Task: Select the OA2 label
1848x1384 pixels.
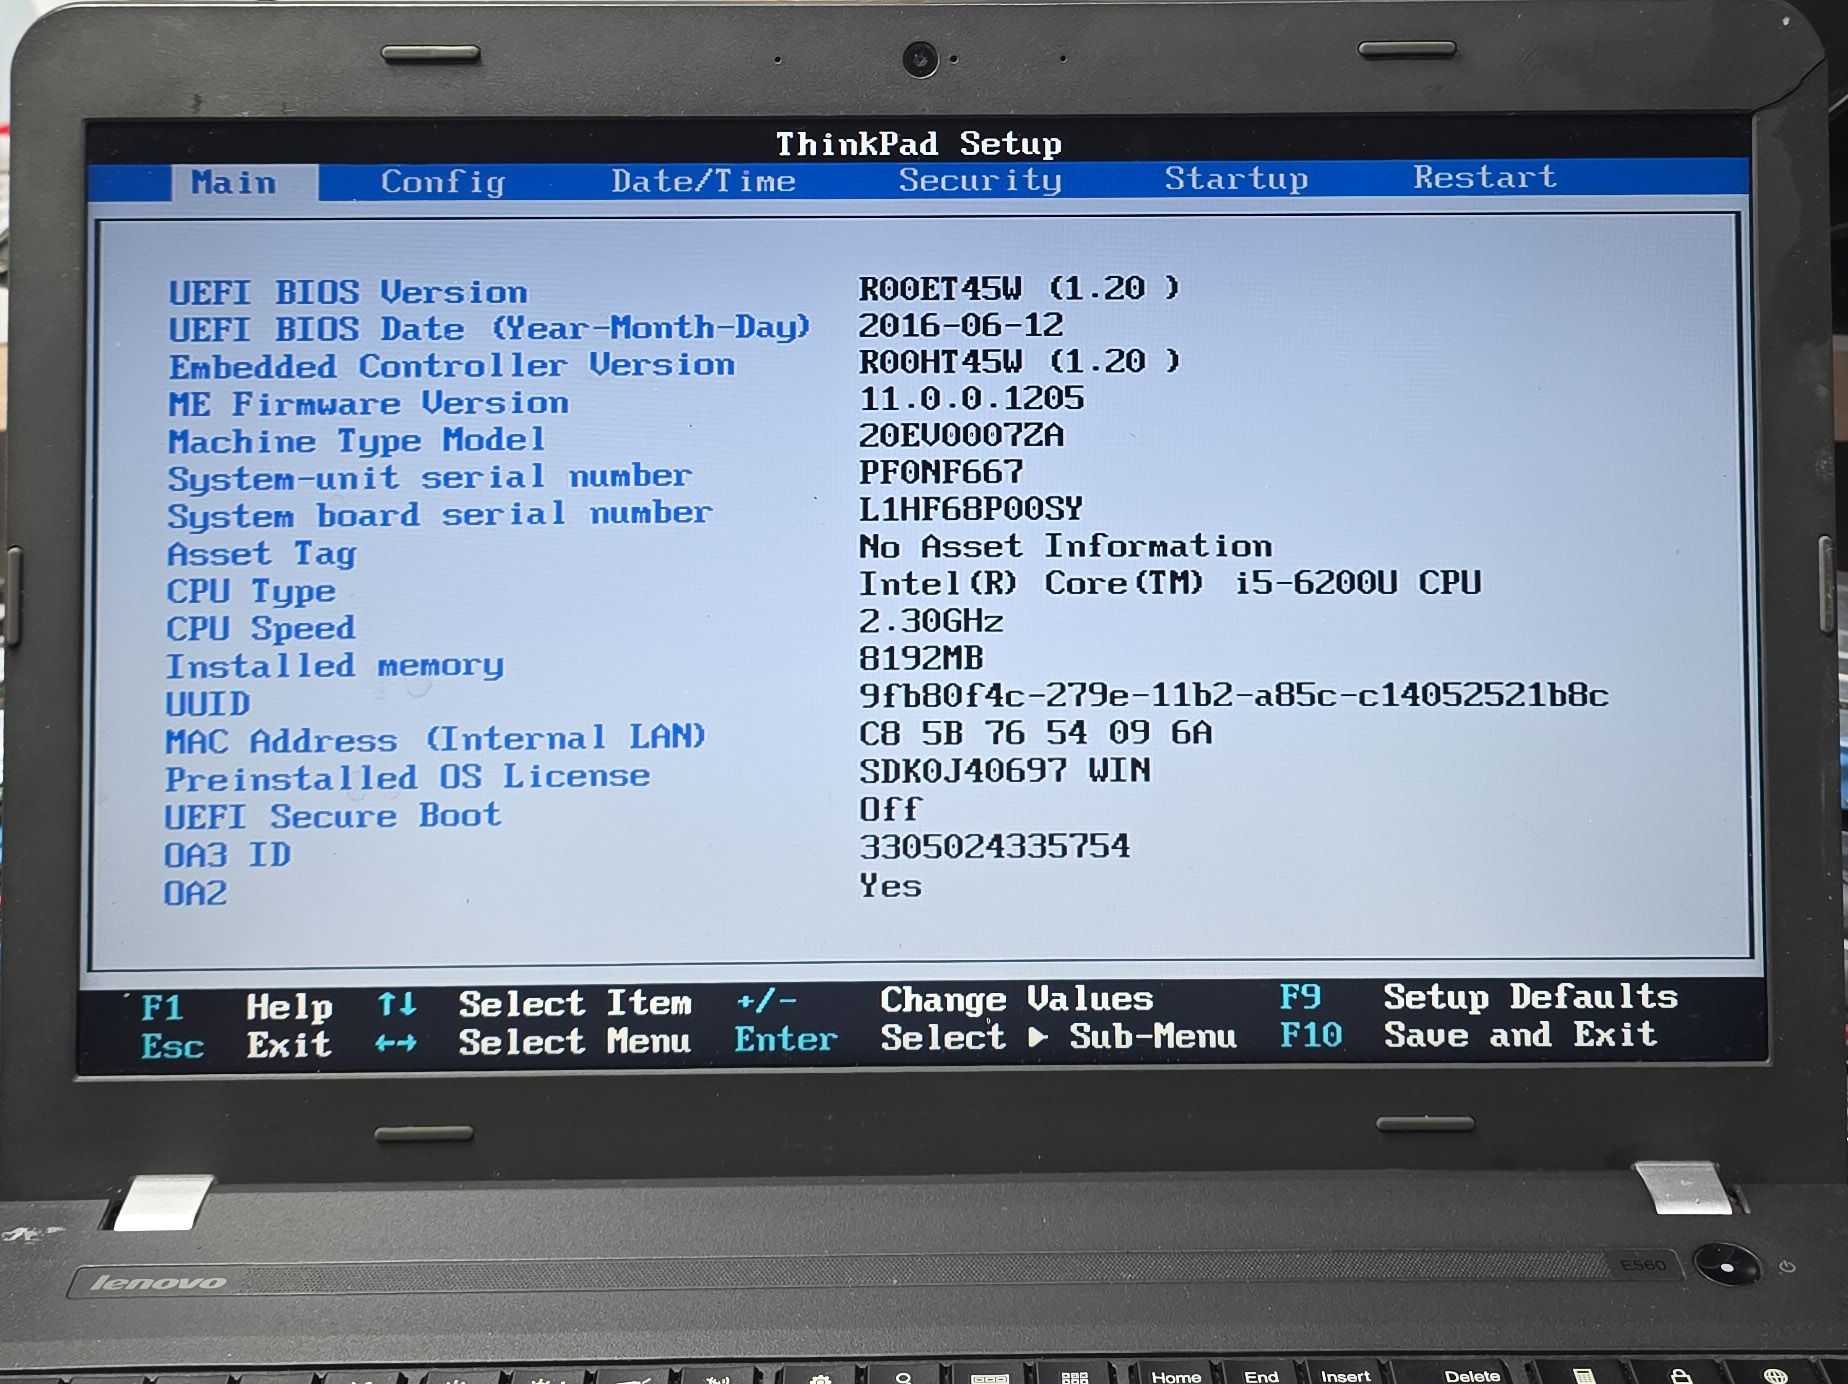Action: coord(196,893)
